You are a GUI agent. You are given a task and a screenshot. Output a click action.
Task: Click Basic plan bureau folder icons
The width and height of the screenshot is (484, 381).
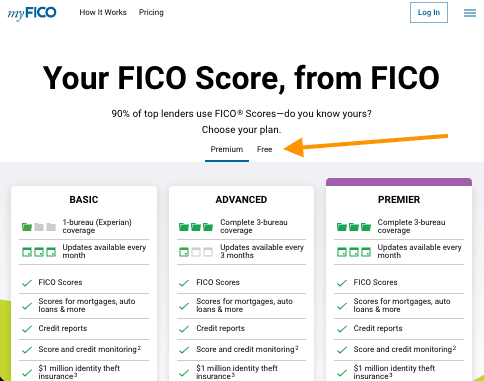39,227
